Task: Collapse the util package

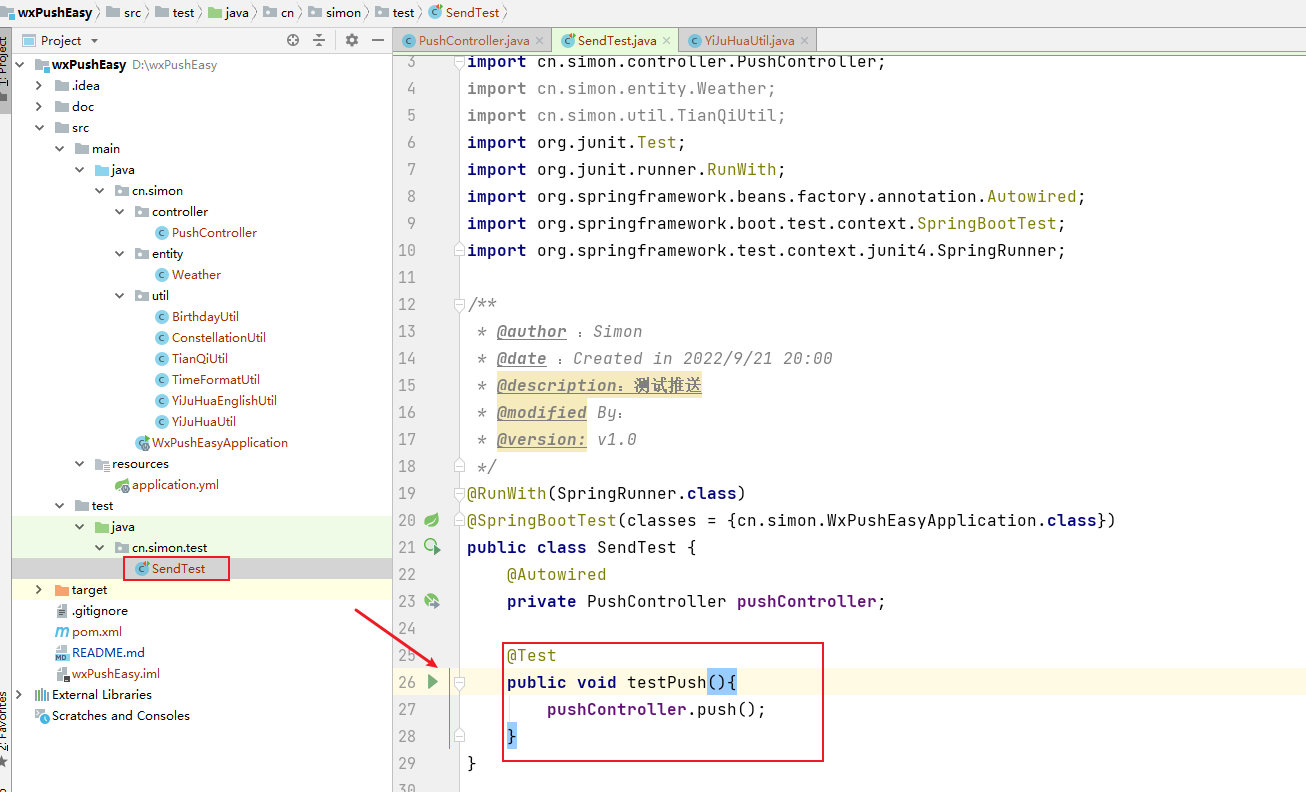Action: [119, 295]
